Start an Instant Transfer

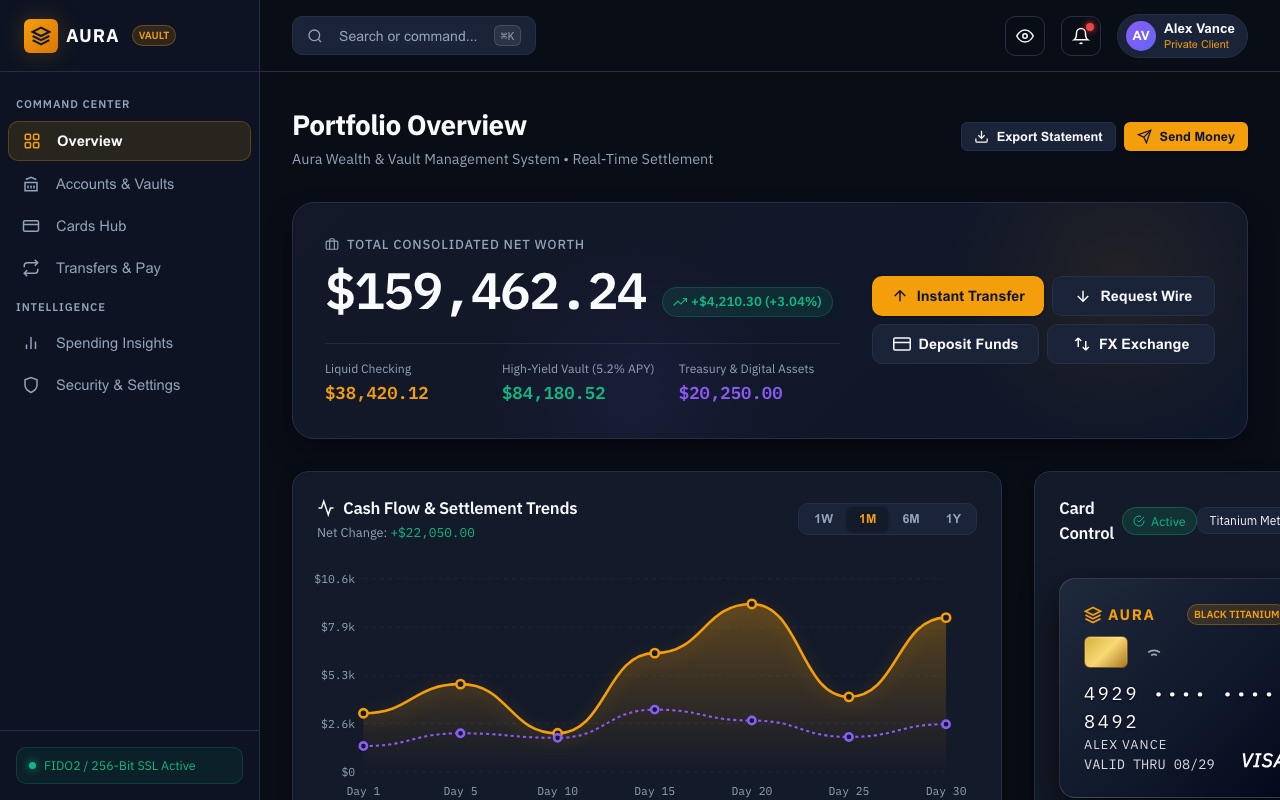pyautogui.click(x=958, y=296)
